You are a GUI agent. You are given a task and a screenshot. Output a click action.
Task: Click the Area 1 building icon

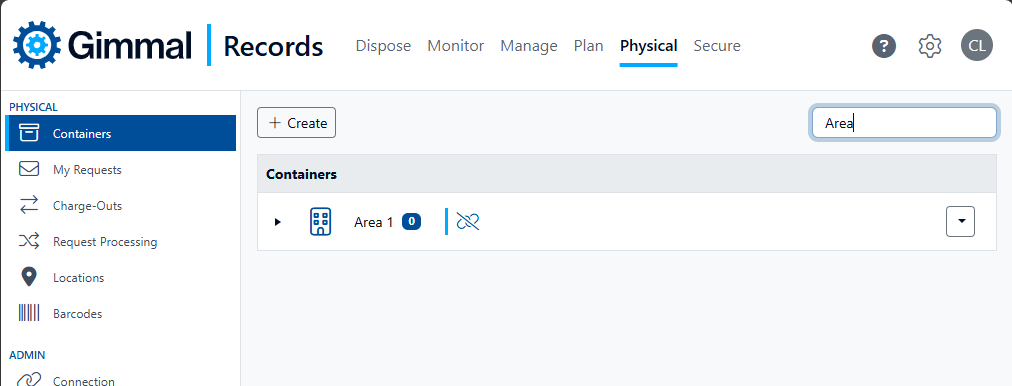[321, 221]
